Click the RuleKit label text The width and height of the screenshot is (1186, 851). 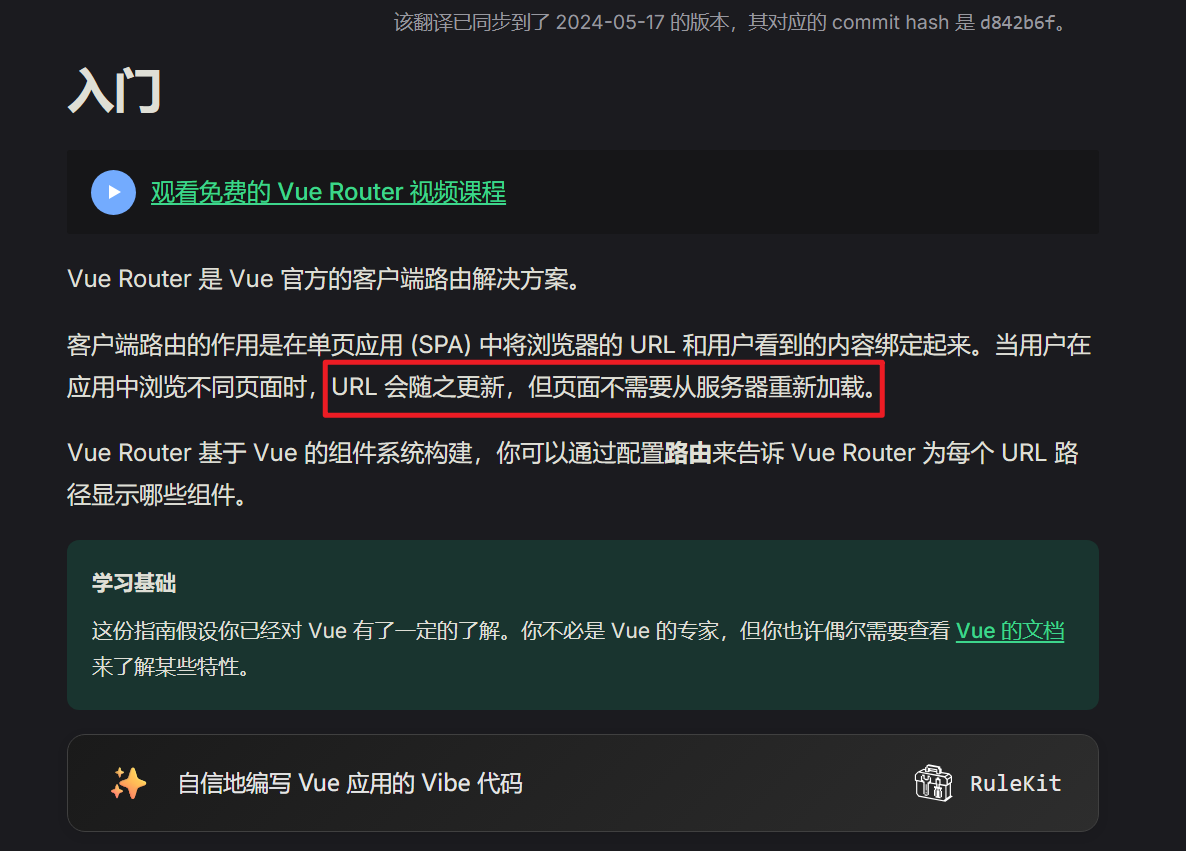coord(1015,784)
